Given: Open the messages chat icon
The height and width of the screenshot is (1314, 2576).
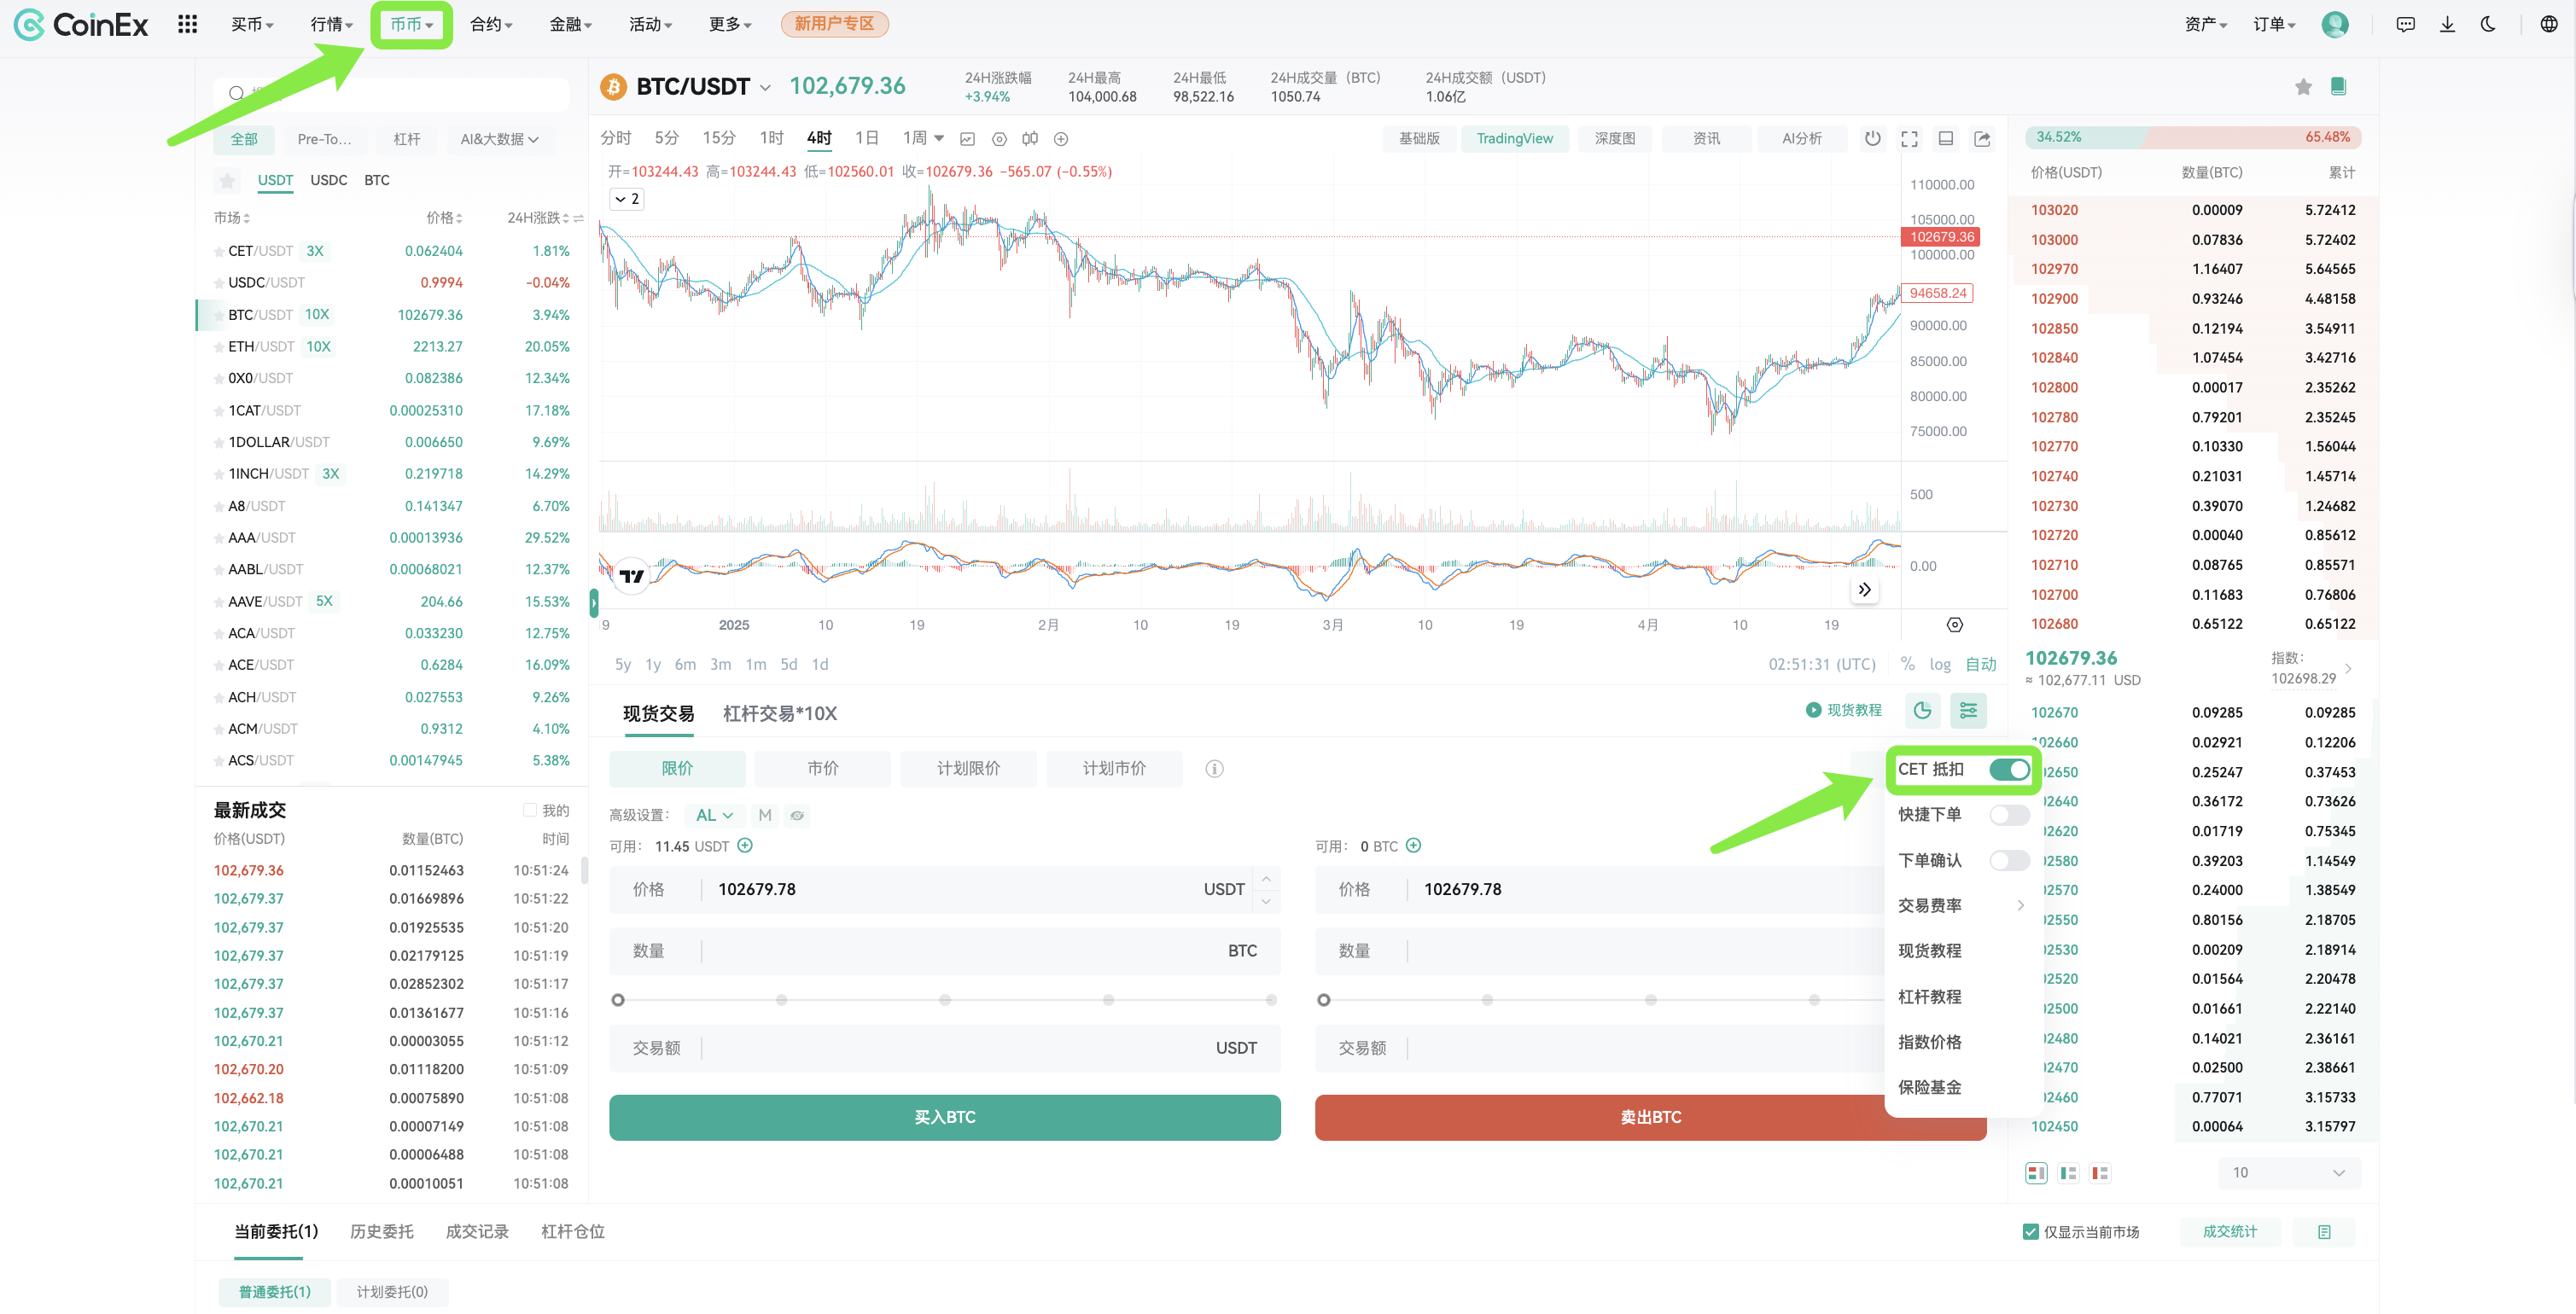Looking at the screenshot, I should coord(2406,24).
